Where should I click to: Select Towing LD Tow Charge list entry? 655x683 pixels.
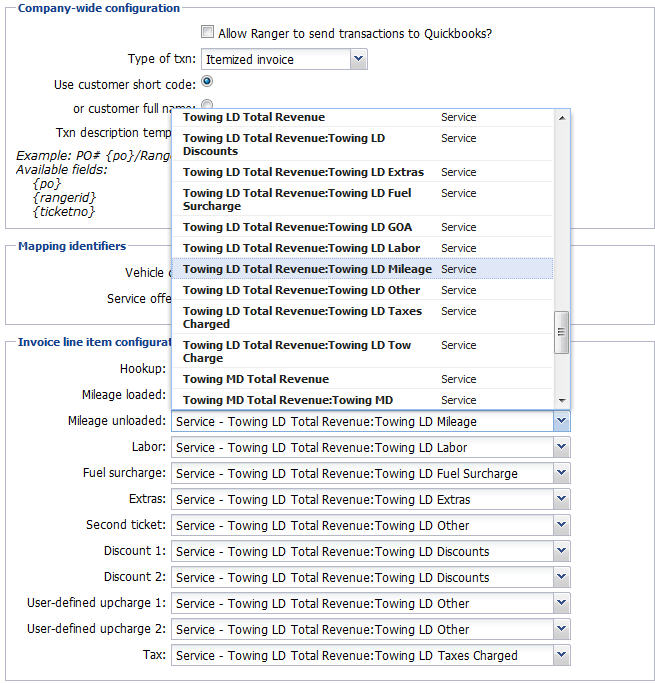click(301, 351)
